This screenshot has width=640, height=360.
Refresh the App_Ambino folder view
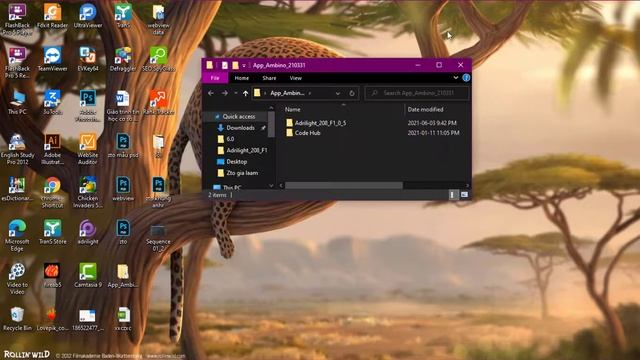click(352, 93)
